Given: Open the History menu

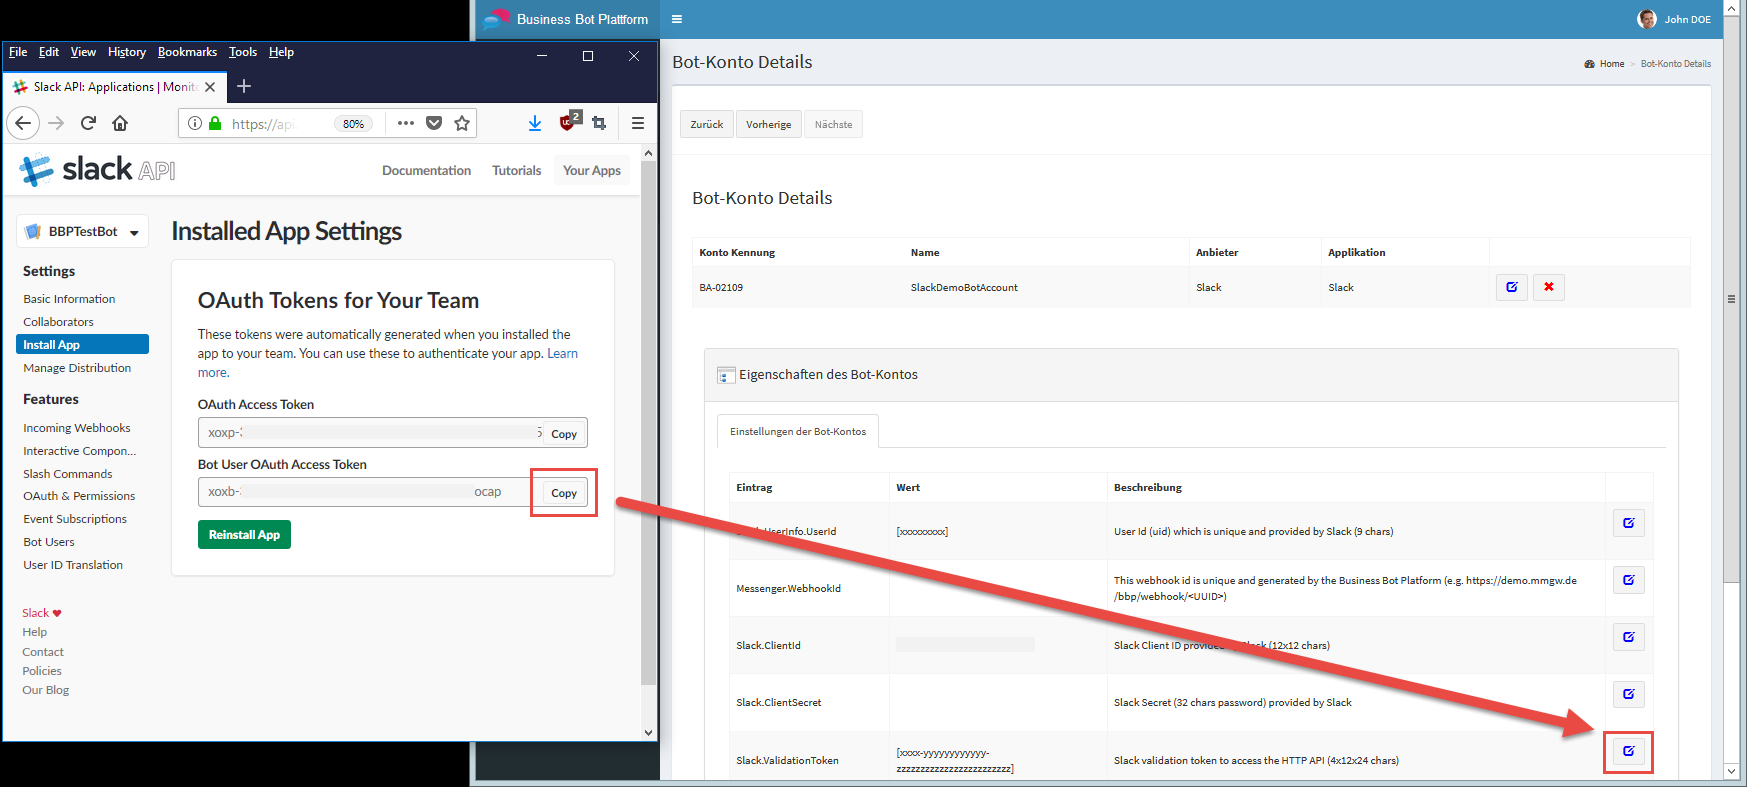Looking at the screenshot, I should [127, 52].
